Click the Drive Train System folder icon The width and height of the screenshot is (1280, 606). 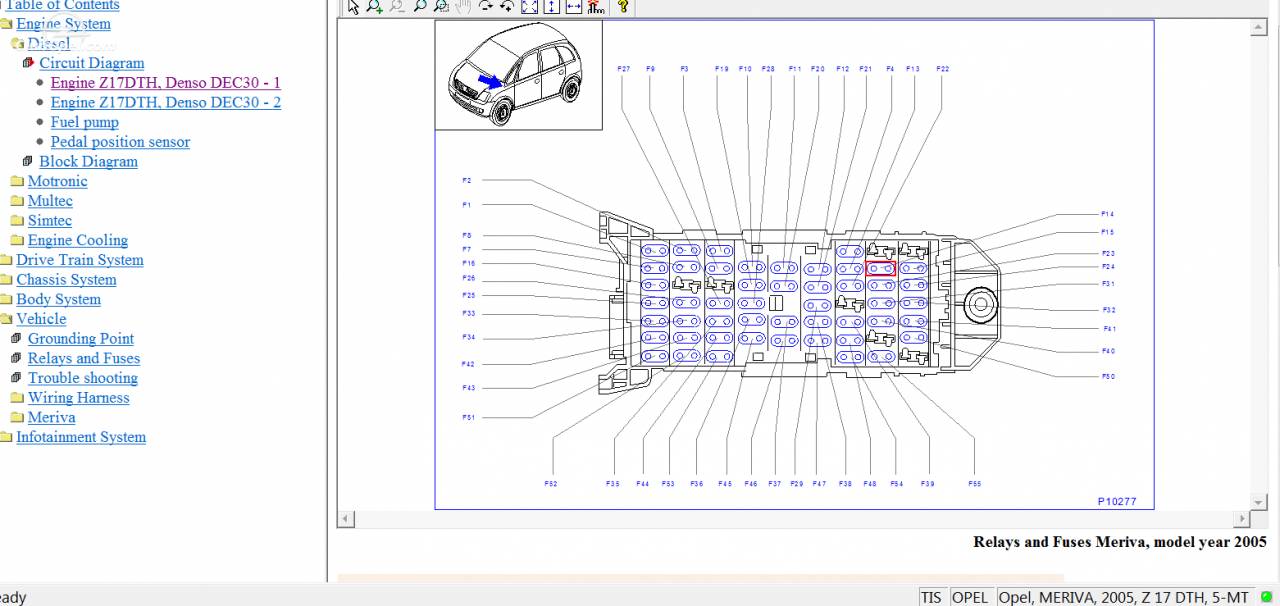6,260
